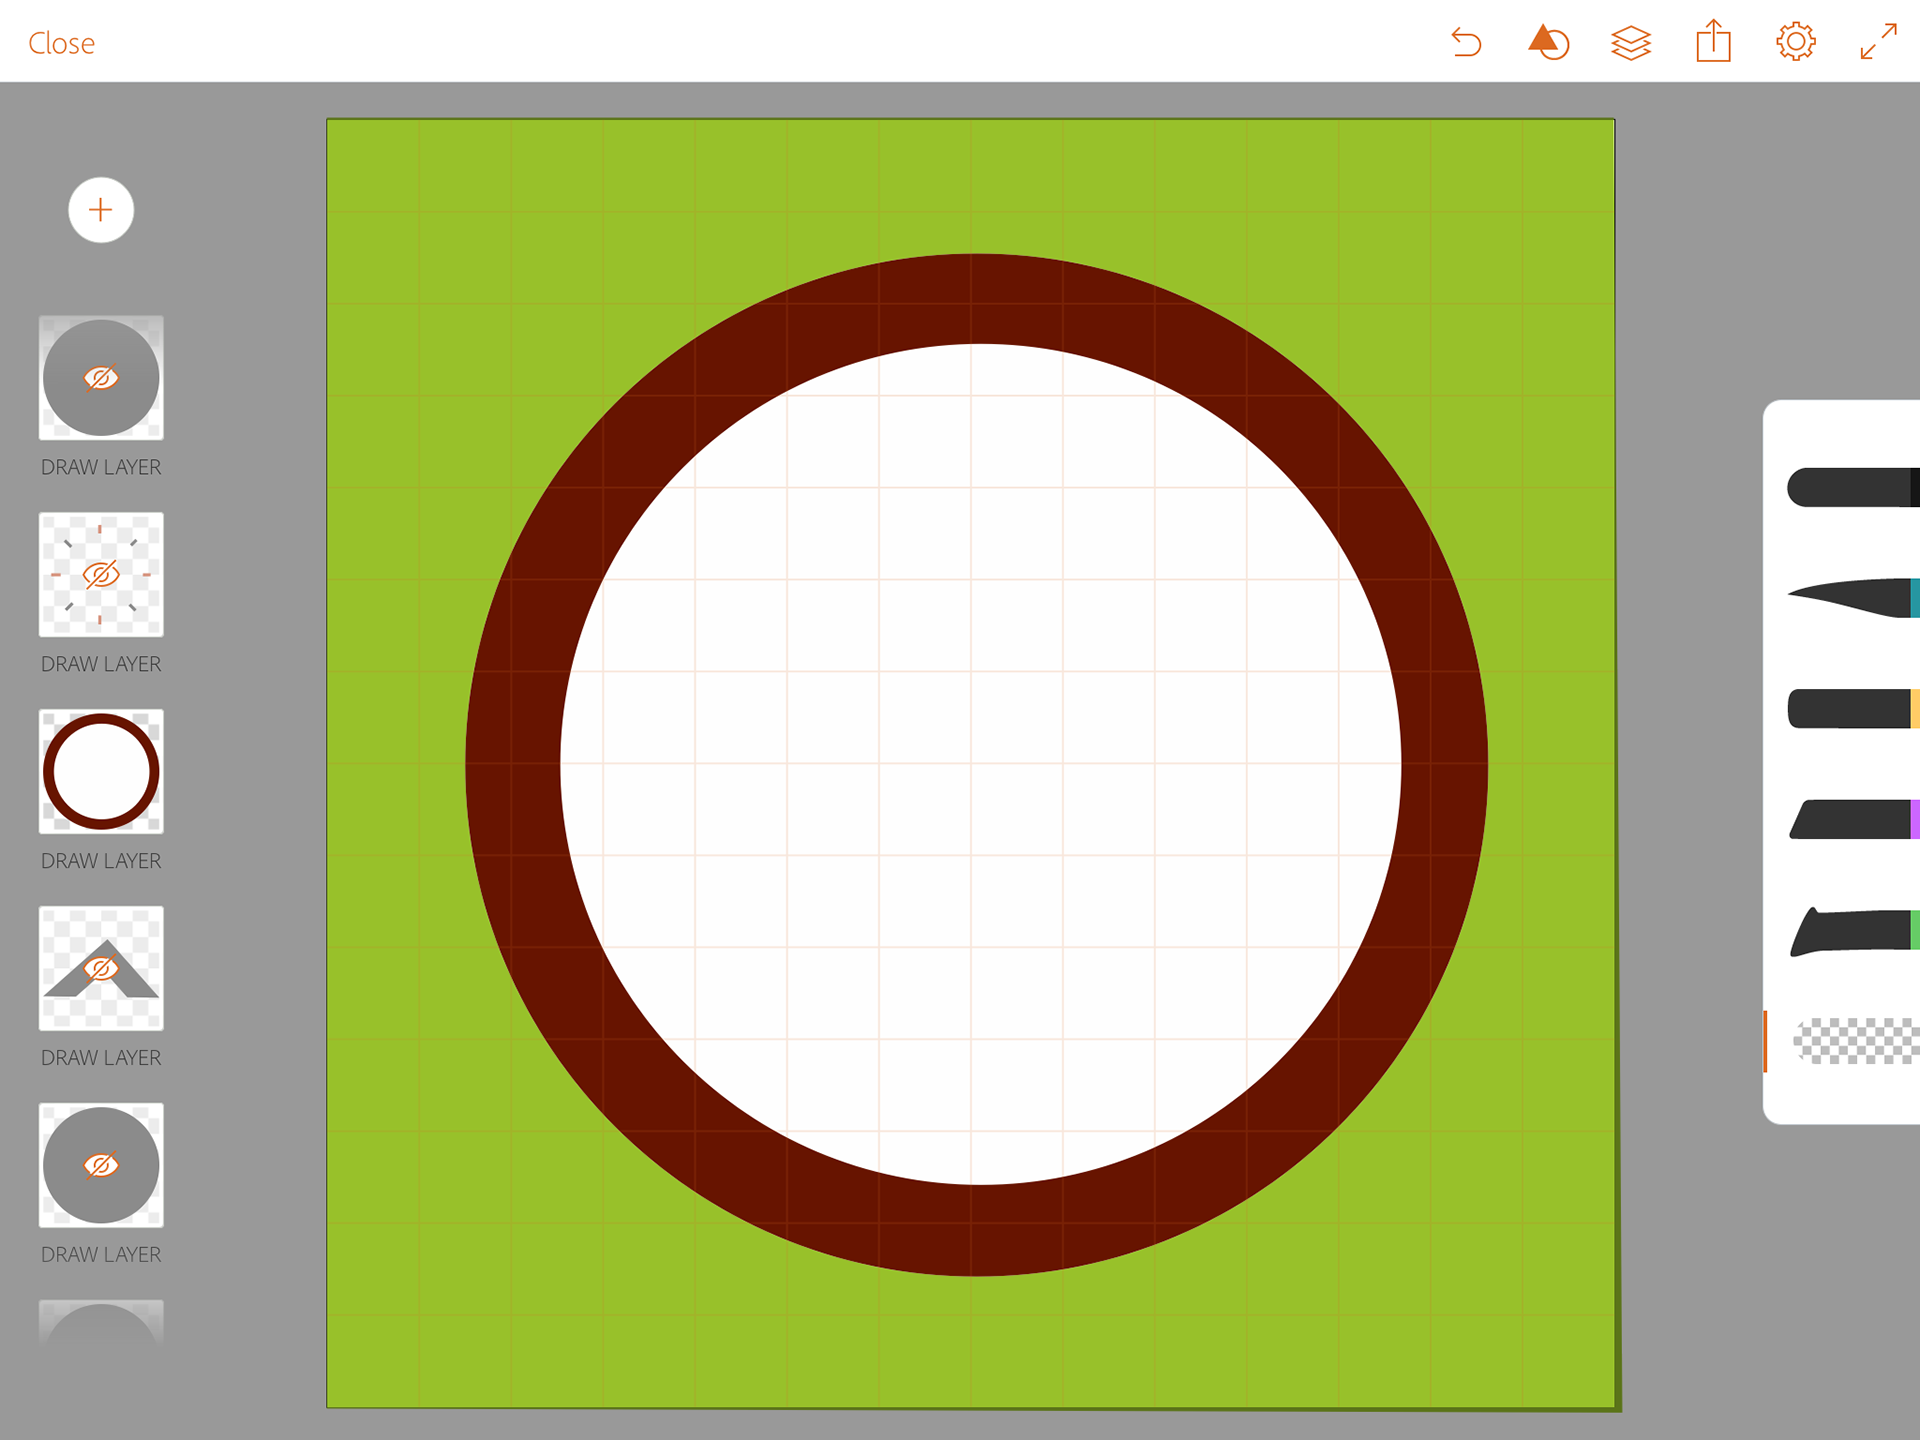Select the round brush with black tip

(x=1850, y=488)
